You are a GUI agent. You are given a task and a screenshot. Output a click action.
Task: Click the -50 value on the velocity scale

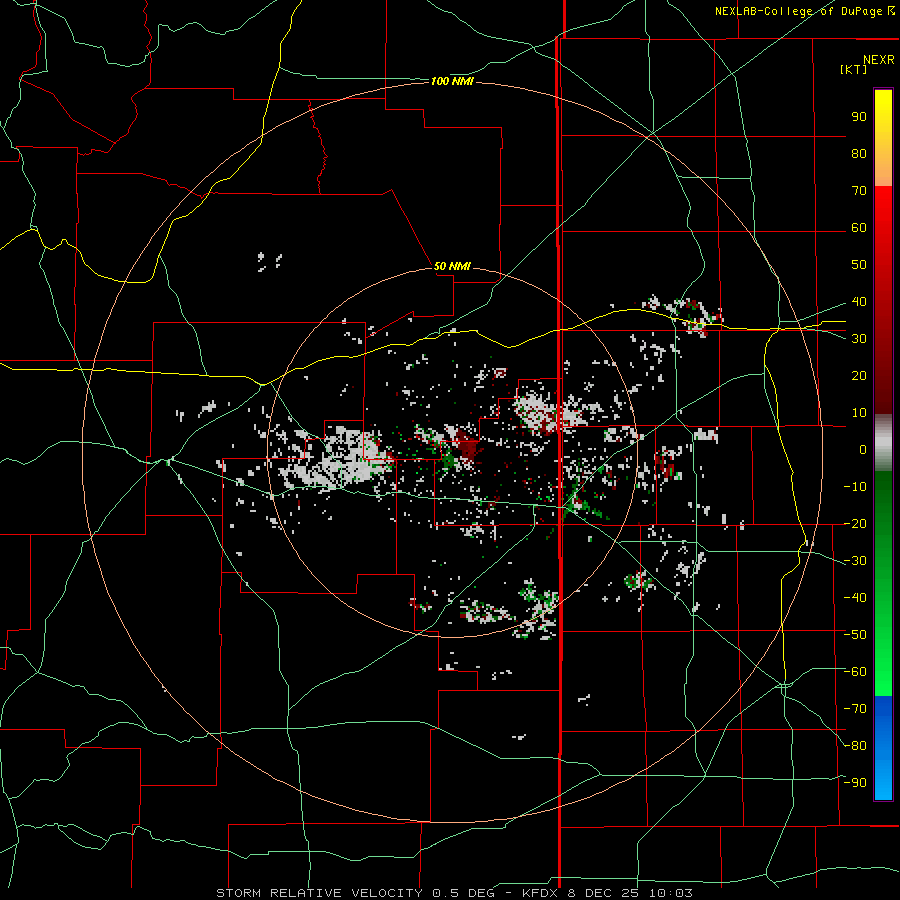(855, 635)
